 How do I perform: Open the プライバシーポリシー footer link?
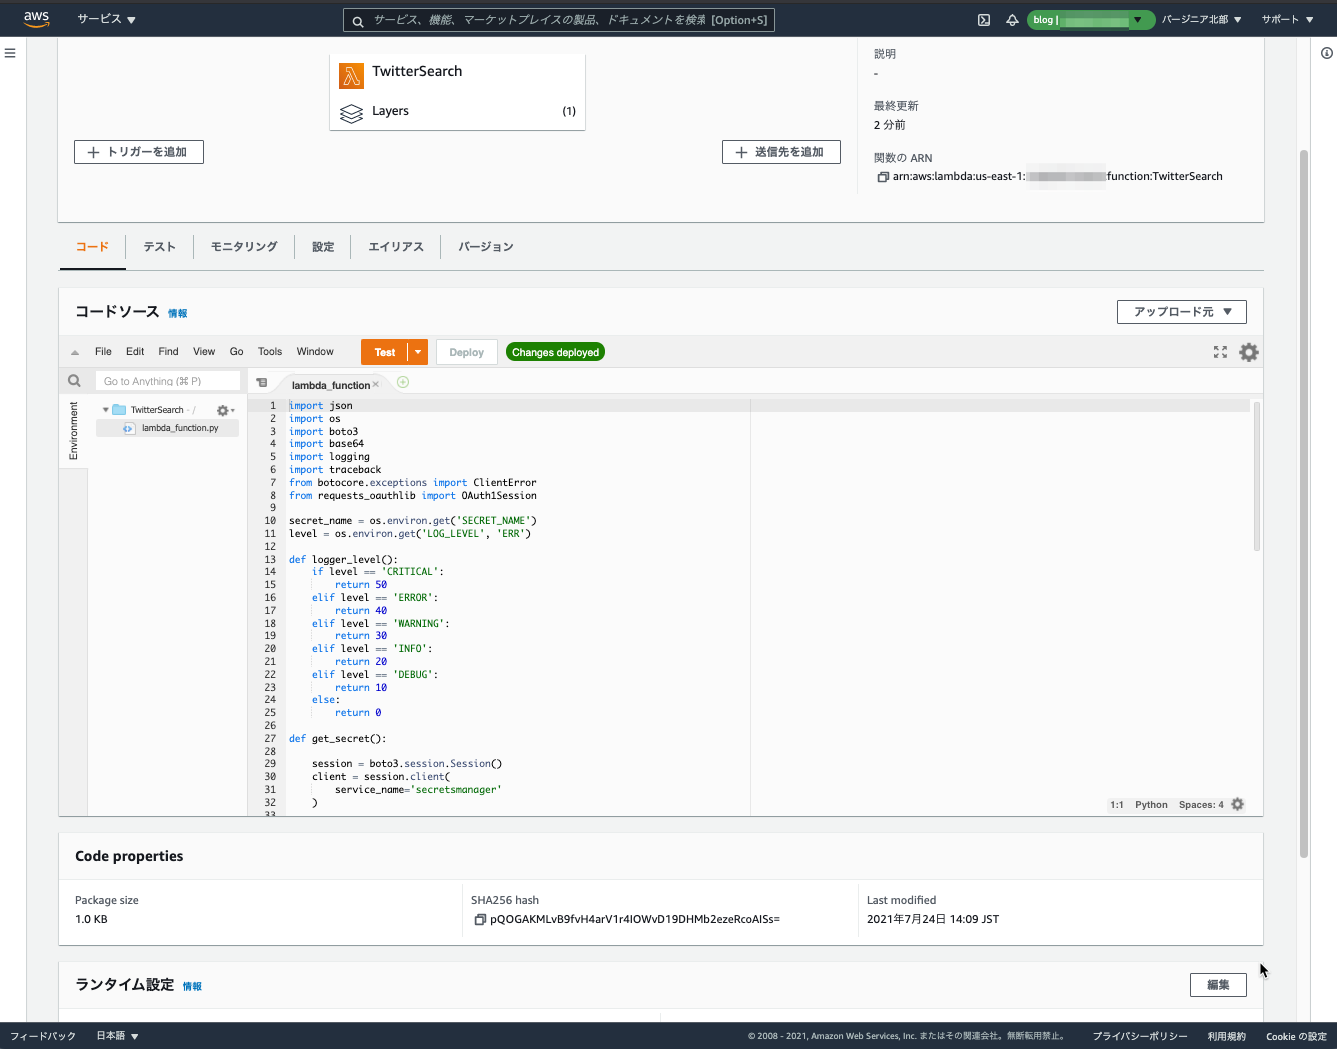pos(1140,1036)
